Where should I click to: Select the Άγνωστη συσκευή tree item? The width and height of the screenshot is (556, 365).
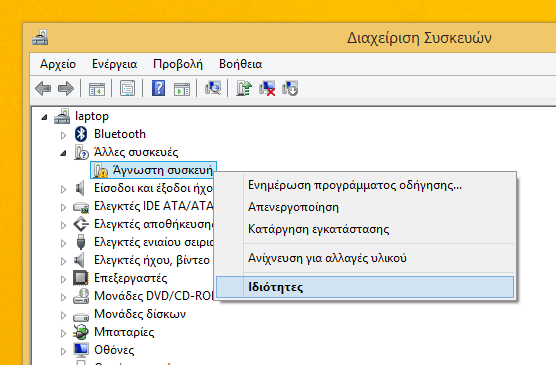[153, 170]
